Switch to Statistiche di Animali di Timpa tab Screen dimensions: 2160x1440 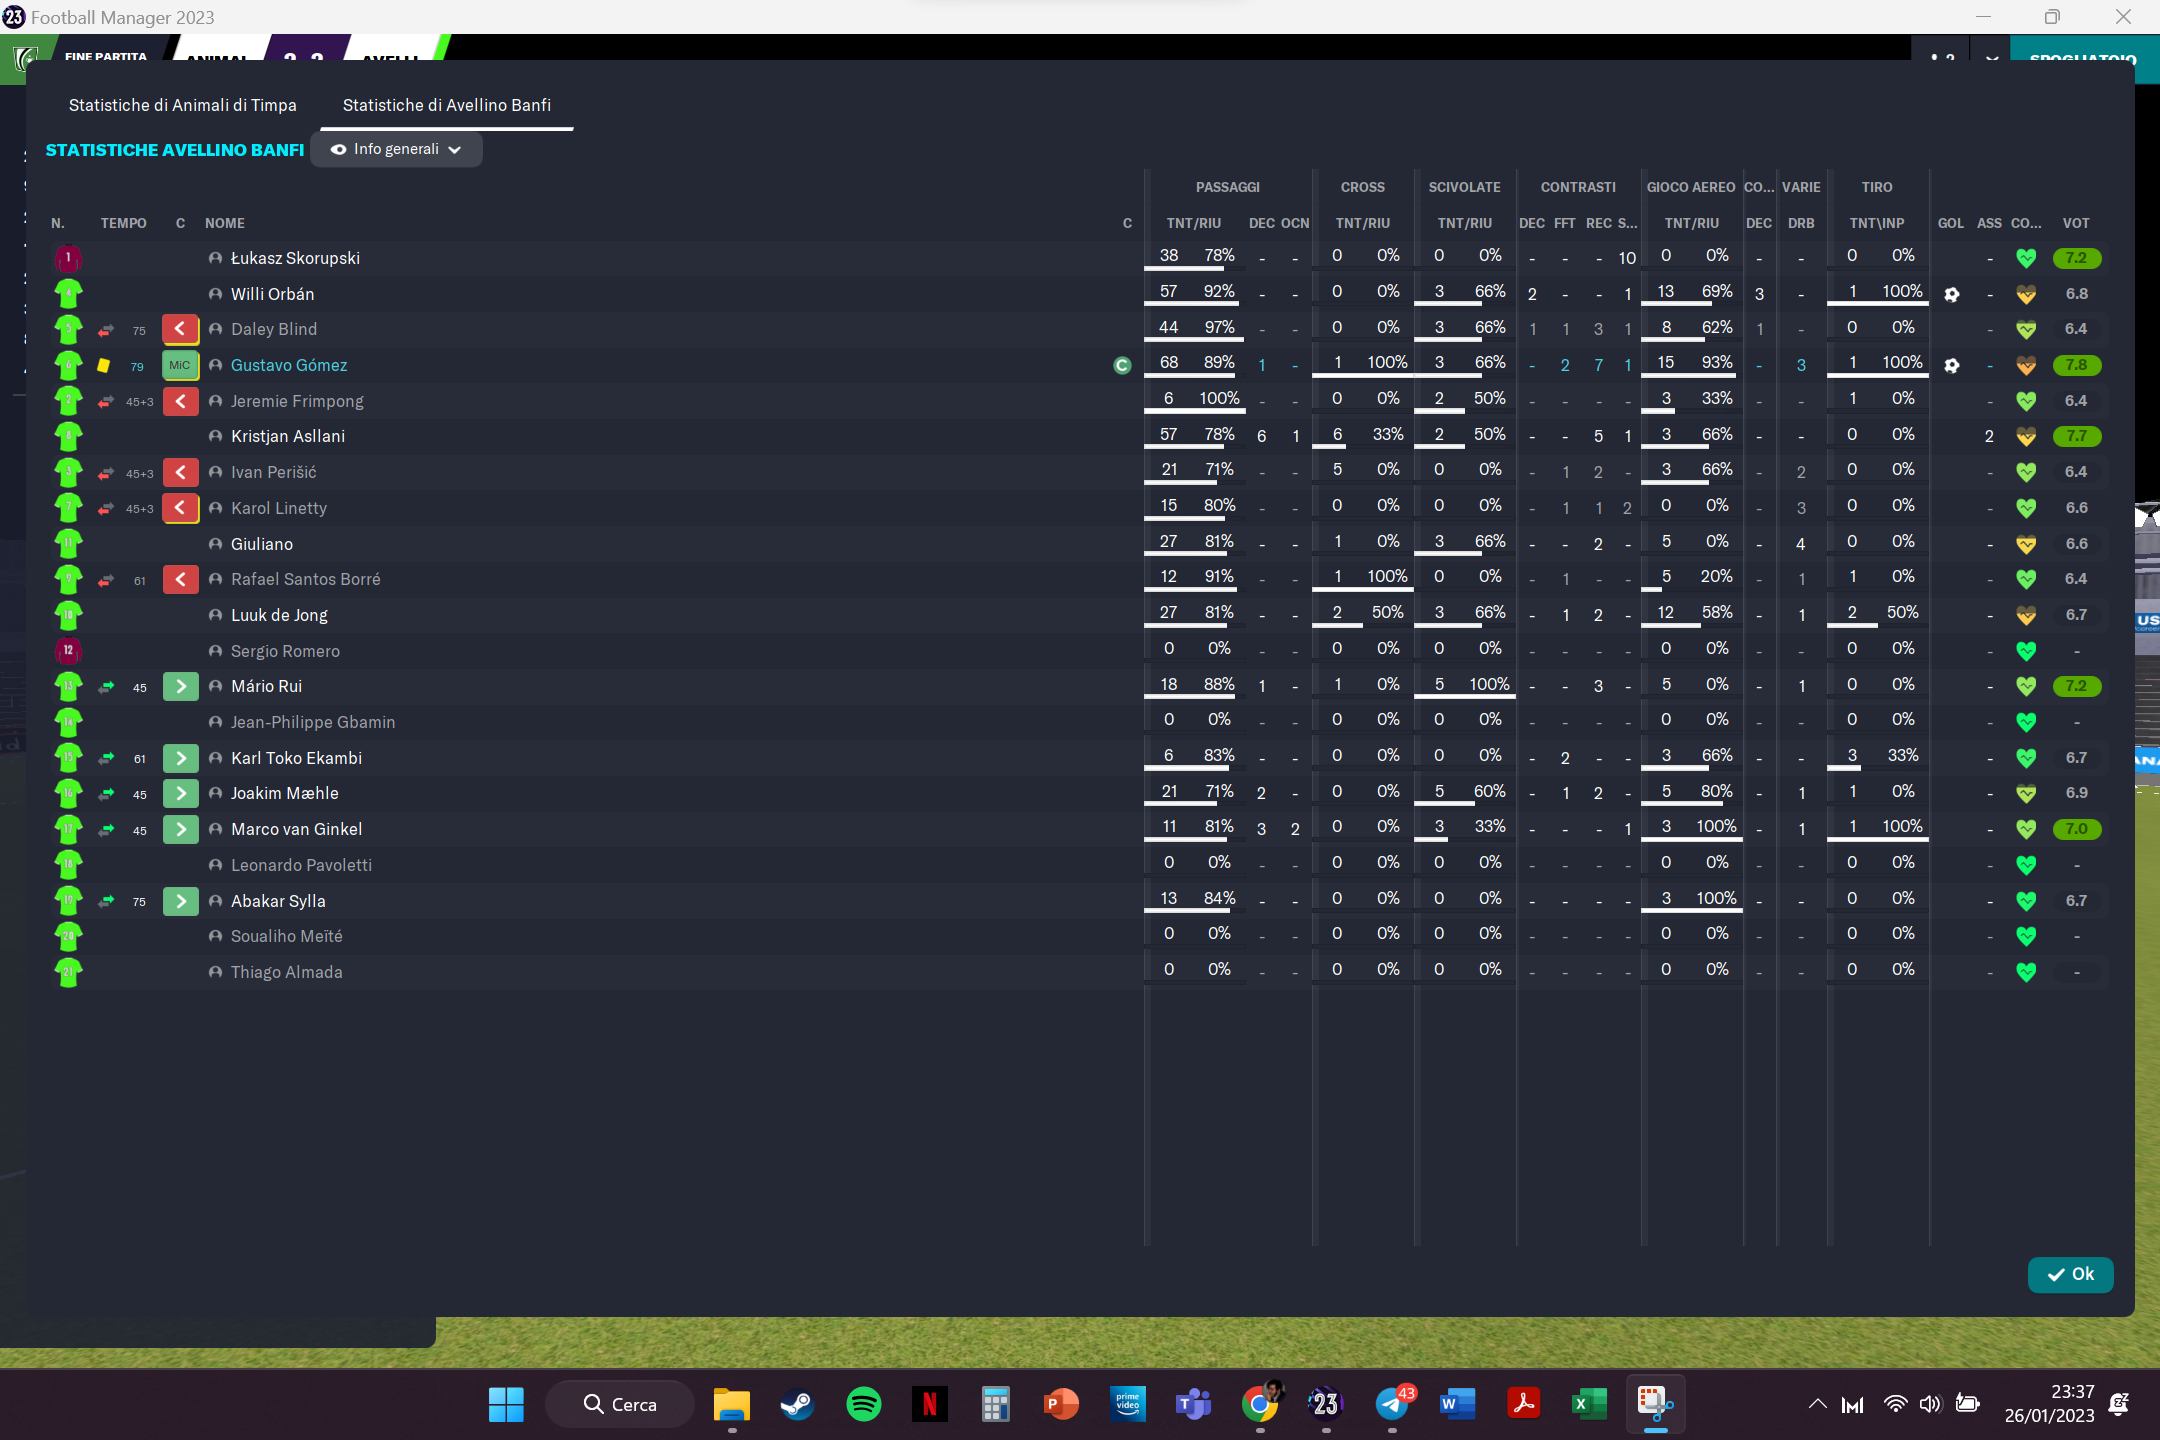click(x=182, y=105)
